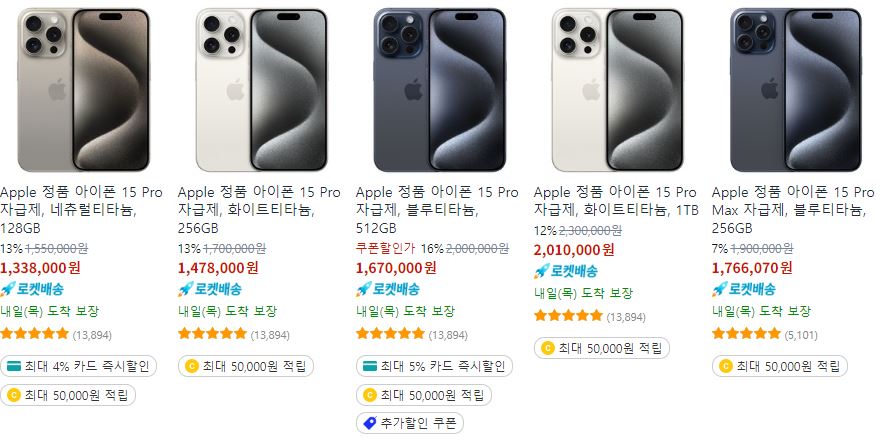Click the coupon tag icon in 추가할인 쿠폰
The image size is (885, 445).
pos(370,423)
